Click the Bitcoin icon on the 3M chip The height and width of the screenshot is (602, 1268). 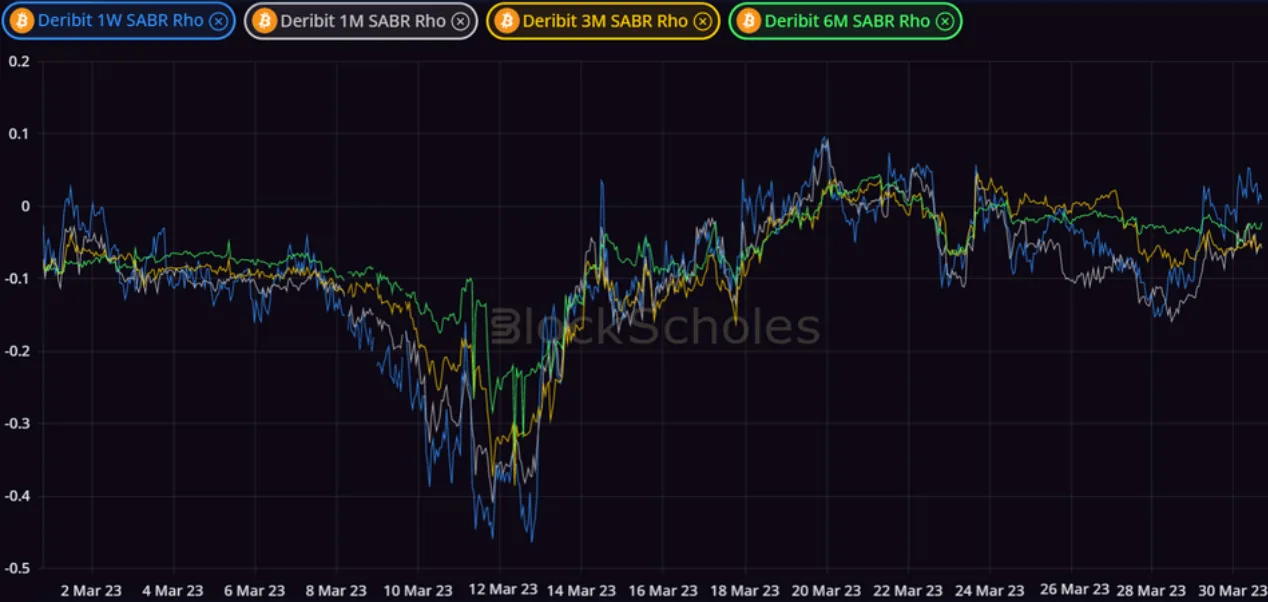(507, 21)
